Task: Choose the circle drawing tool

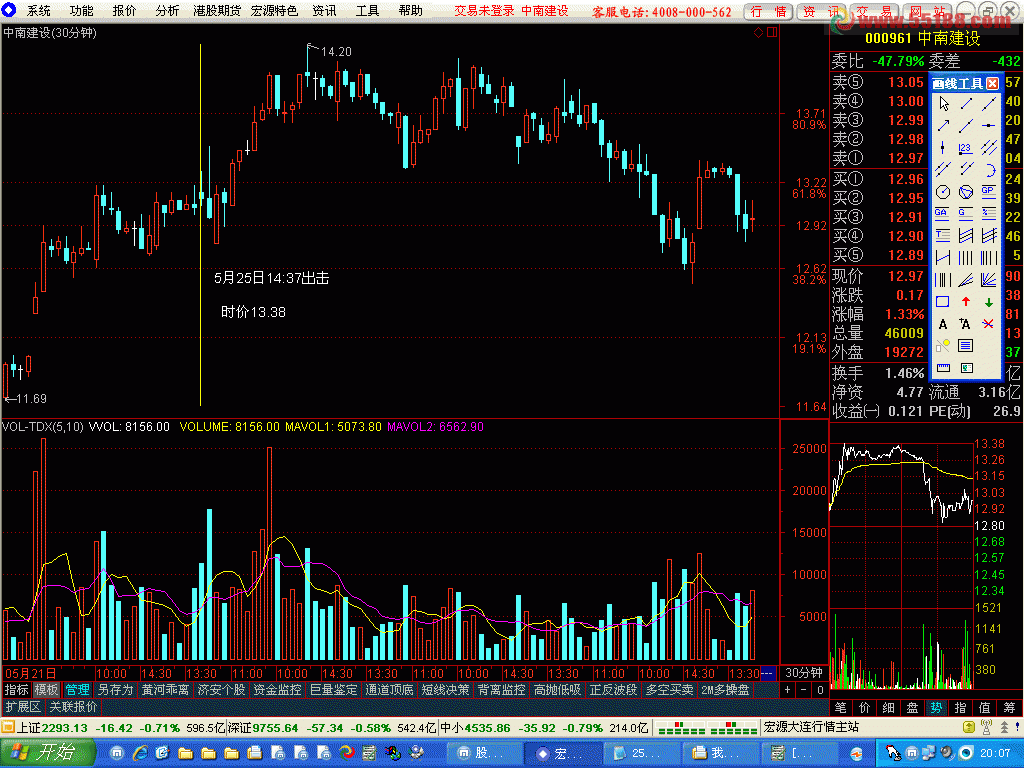Action: (x=943, y=192)
